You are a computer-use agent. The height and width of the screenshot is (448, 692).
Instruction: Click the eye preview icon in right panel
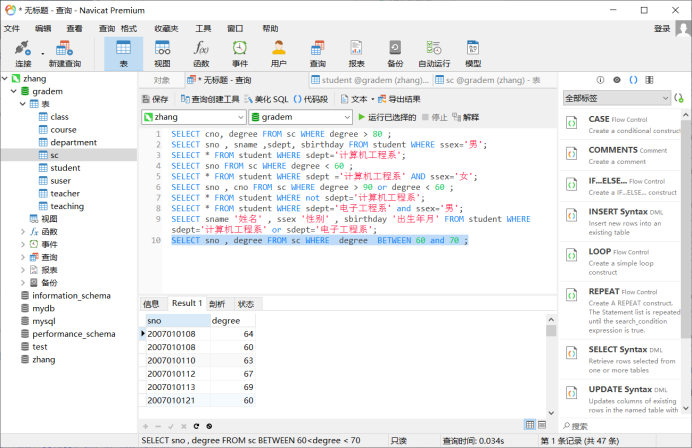pos(617,80)
